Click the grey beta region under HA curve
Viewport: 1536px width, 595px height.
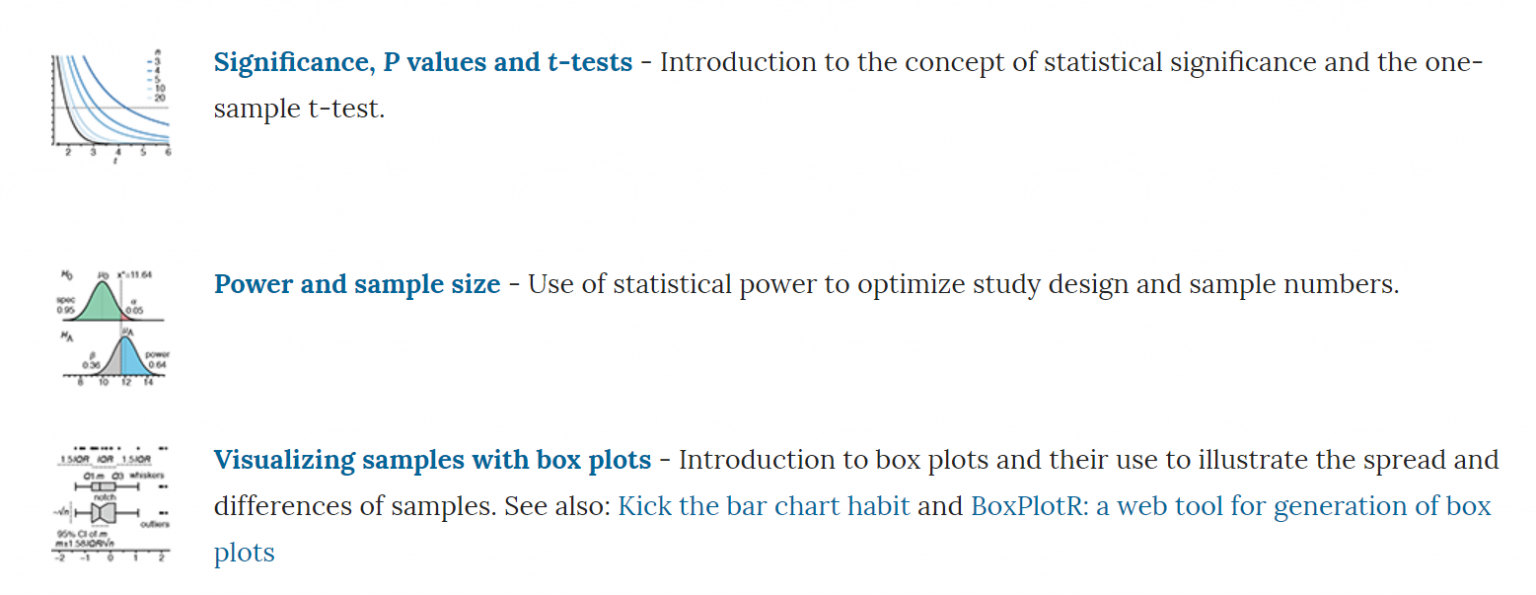112,362
